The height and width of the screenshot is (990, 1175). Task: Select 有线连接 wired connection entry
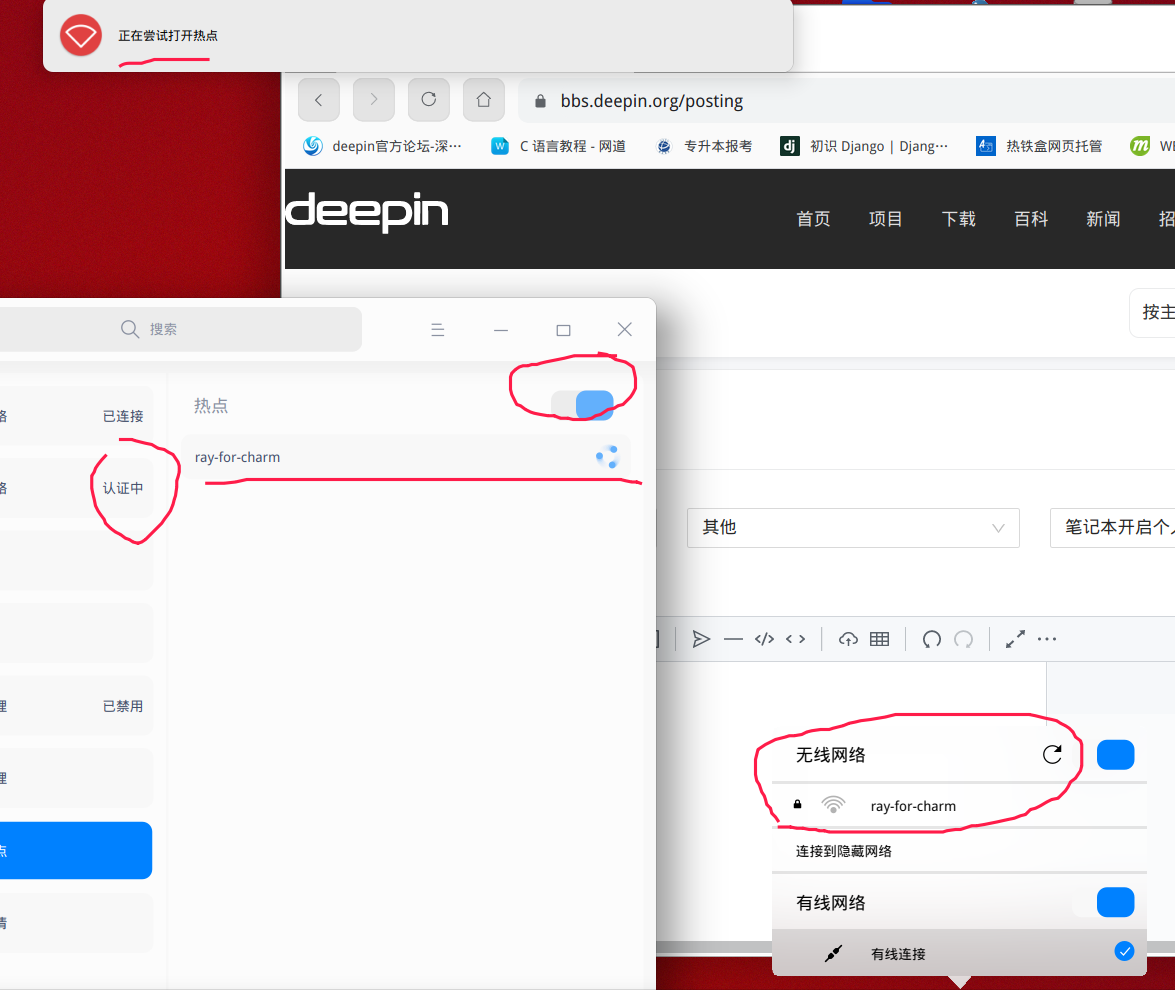coord(959,953)
